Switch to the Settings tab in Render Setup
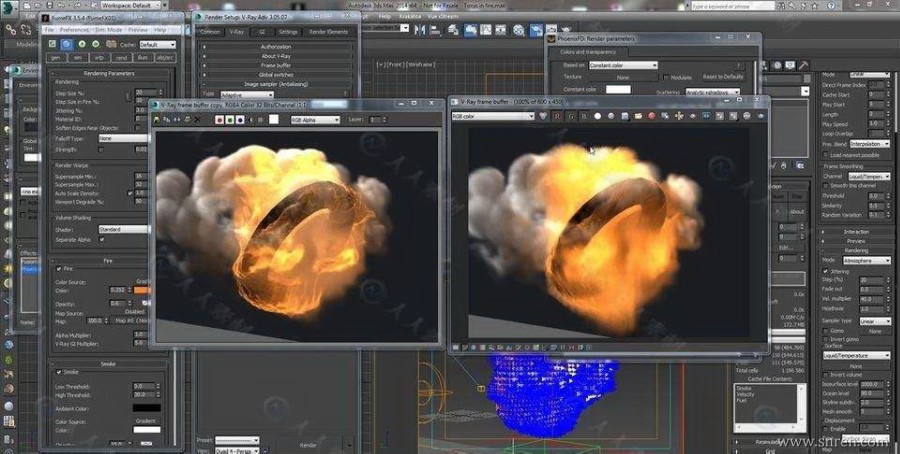900x454 pixels. click(x=288, y=32)
